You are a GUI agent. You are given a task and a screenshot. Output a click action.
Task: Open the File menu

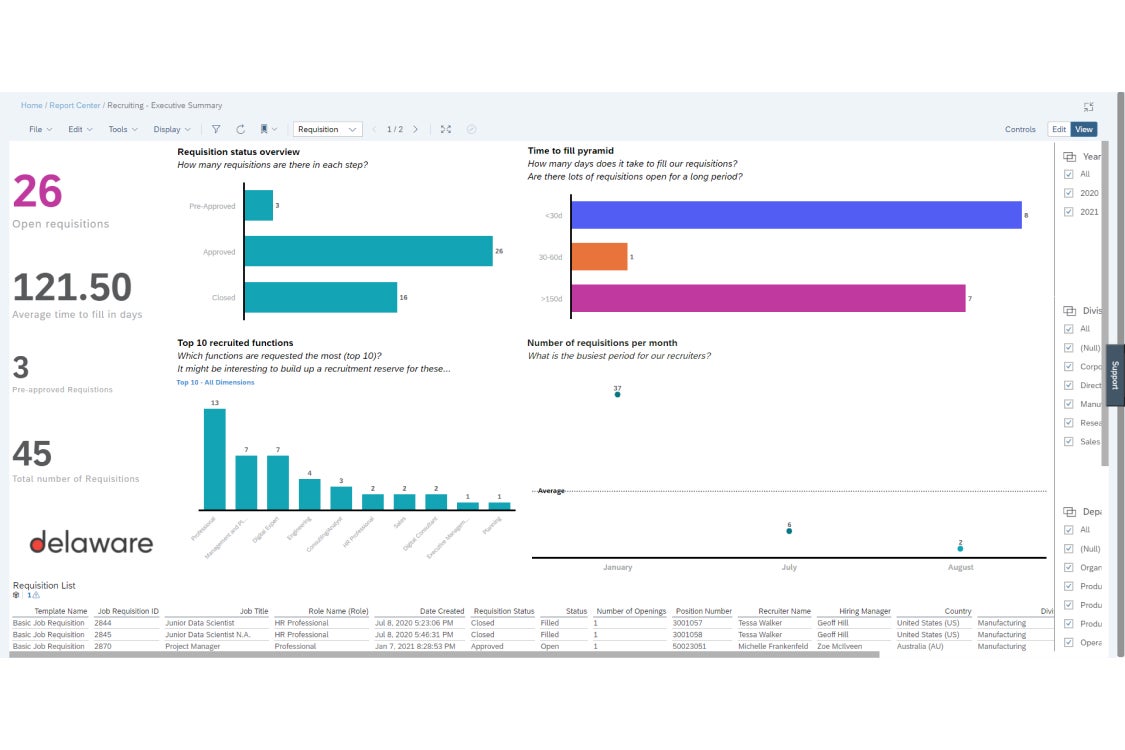point(40,129)
